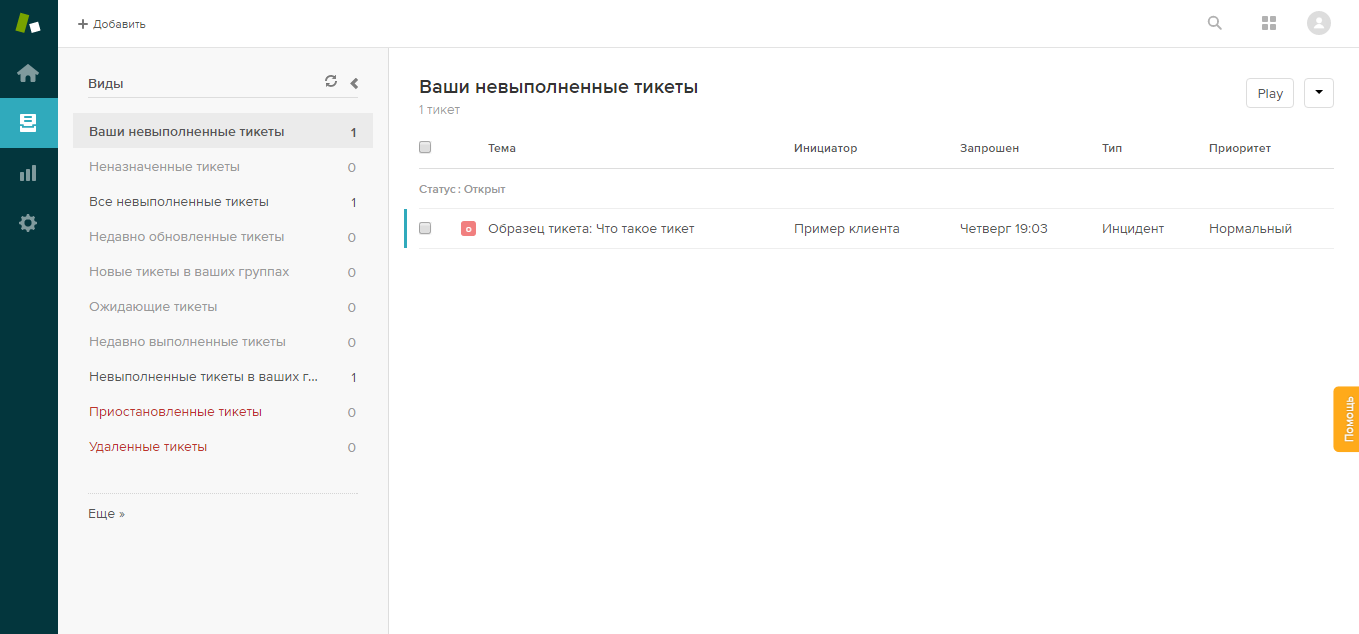The width and height of the screenshot is (1359, 634).
Task: Sort tickets by Приоритет column header
Action: 1239,148
